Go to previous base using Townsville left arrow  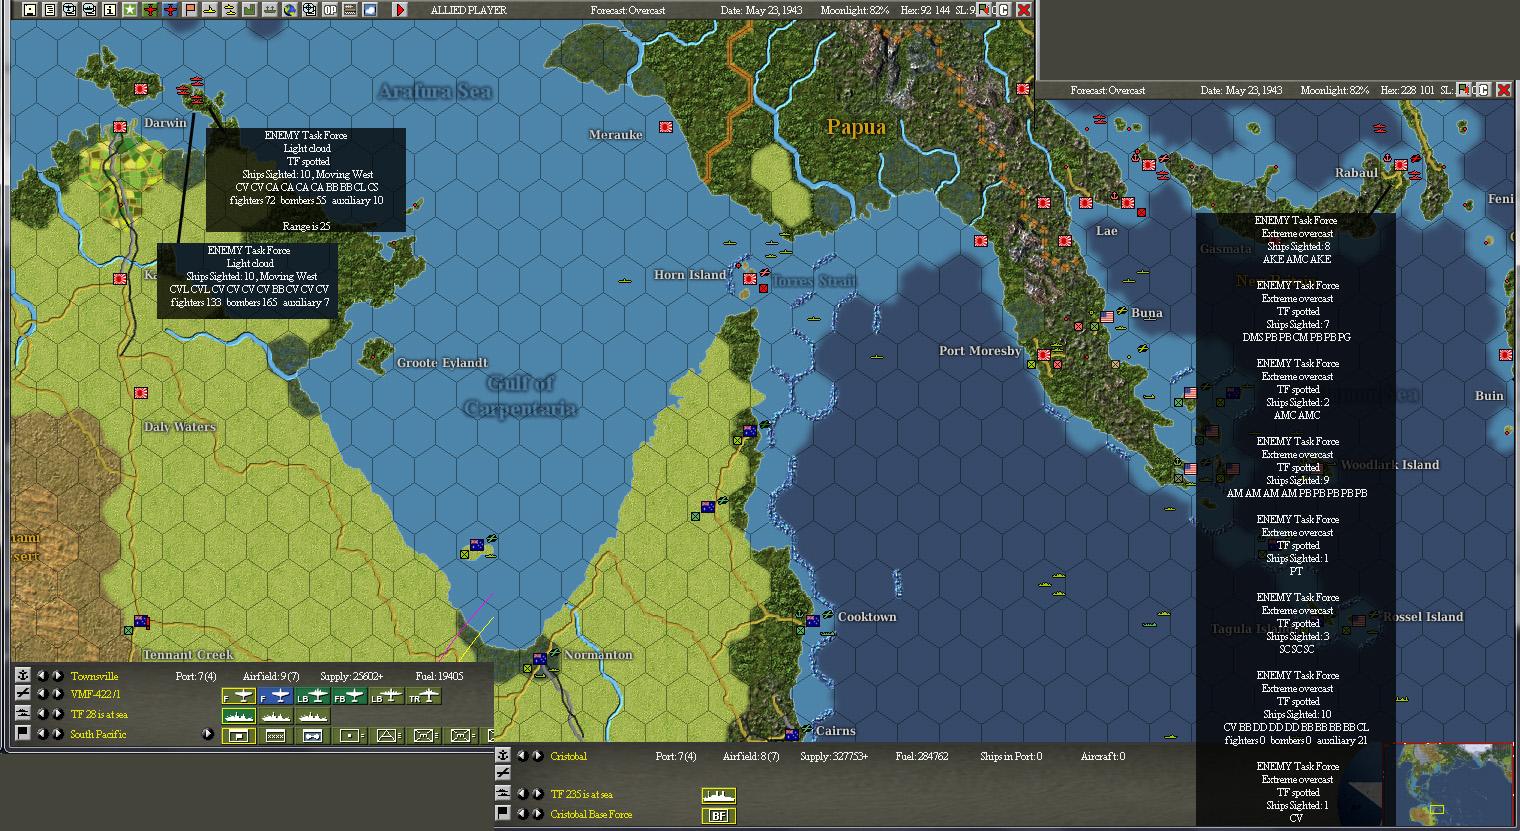(x=42, y=676)
